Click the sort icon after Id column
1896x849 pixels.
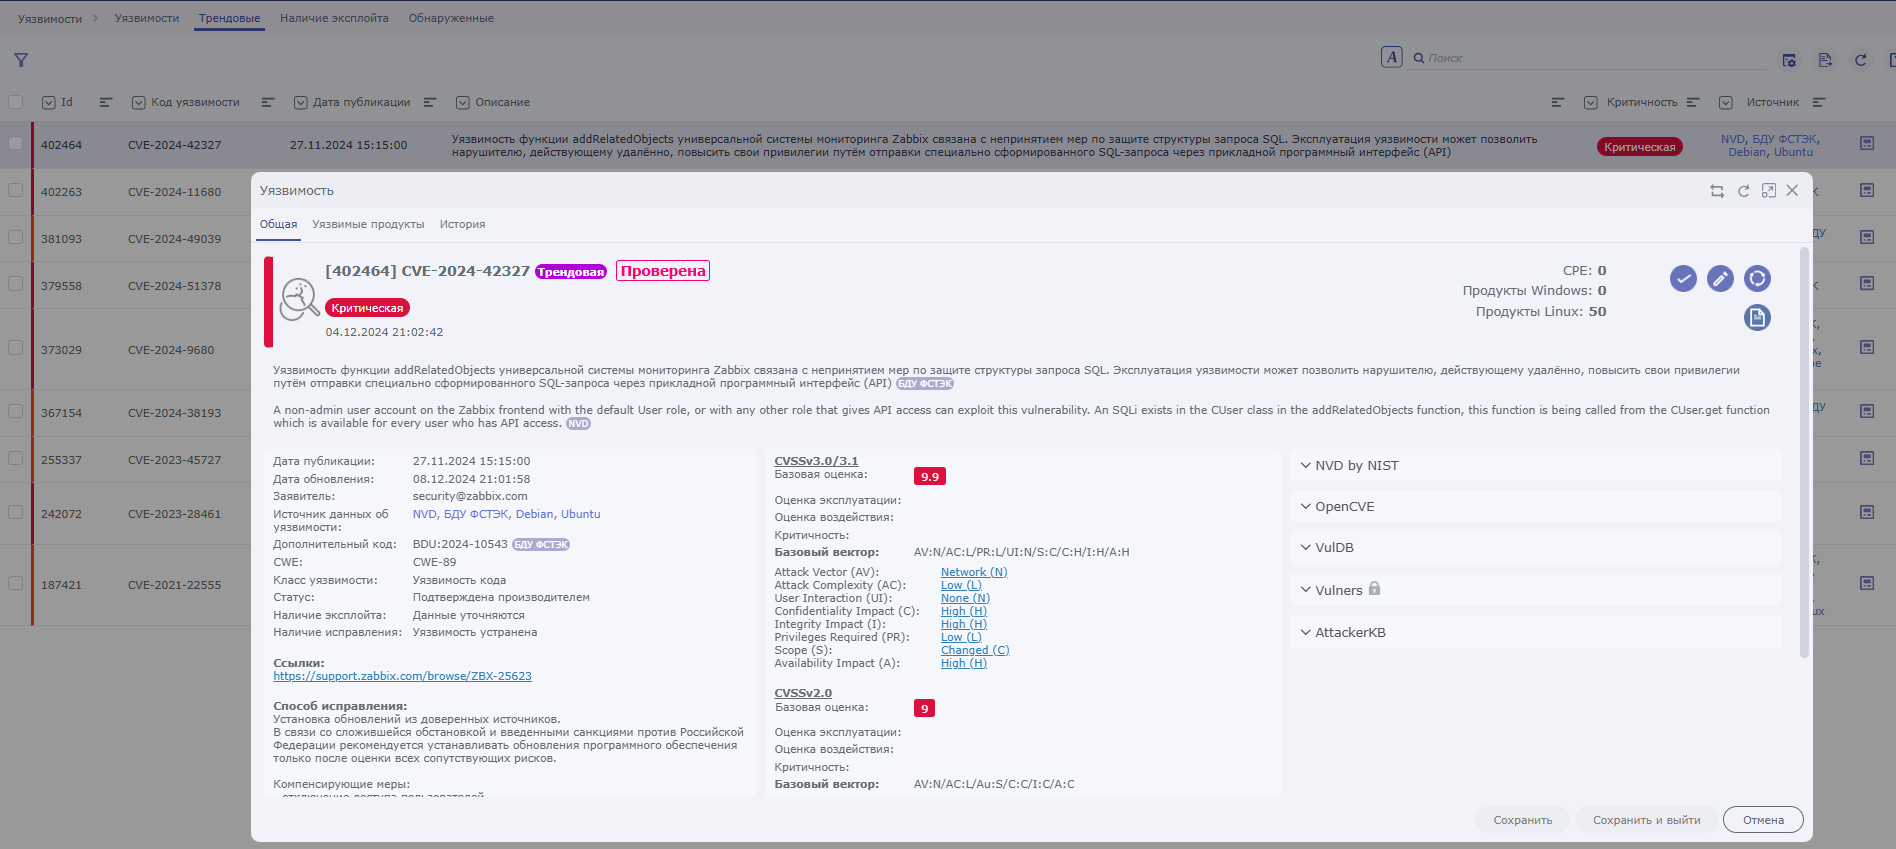tap(106, 102)
